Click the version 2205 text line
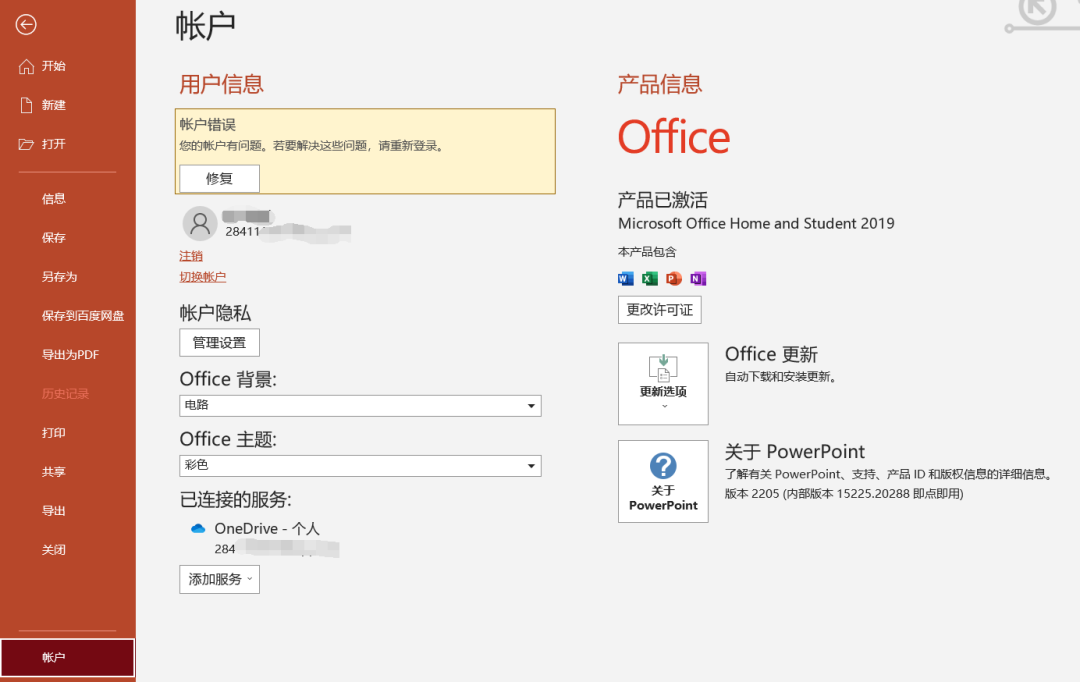 point(844,494)
